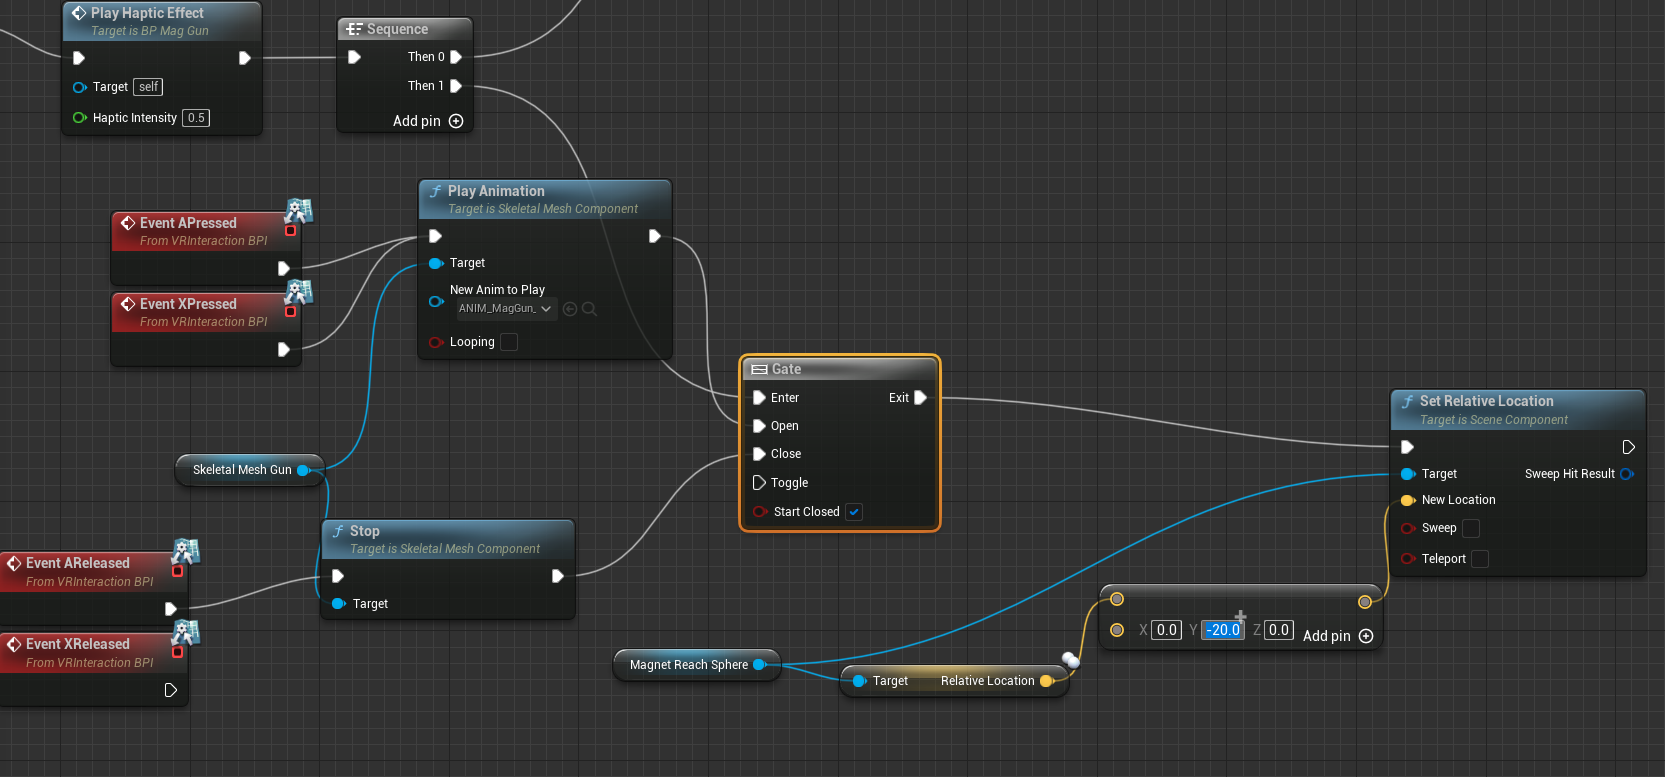Click the Y value field showing -20.0

tap(1222, 630)
